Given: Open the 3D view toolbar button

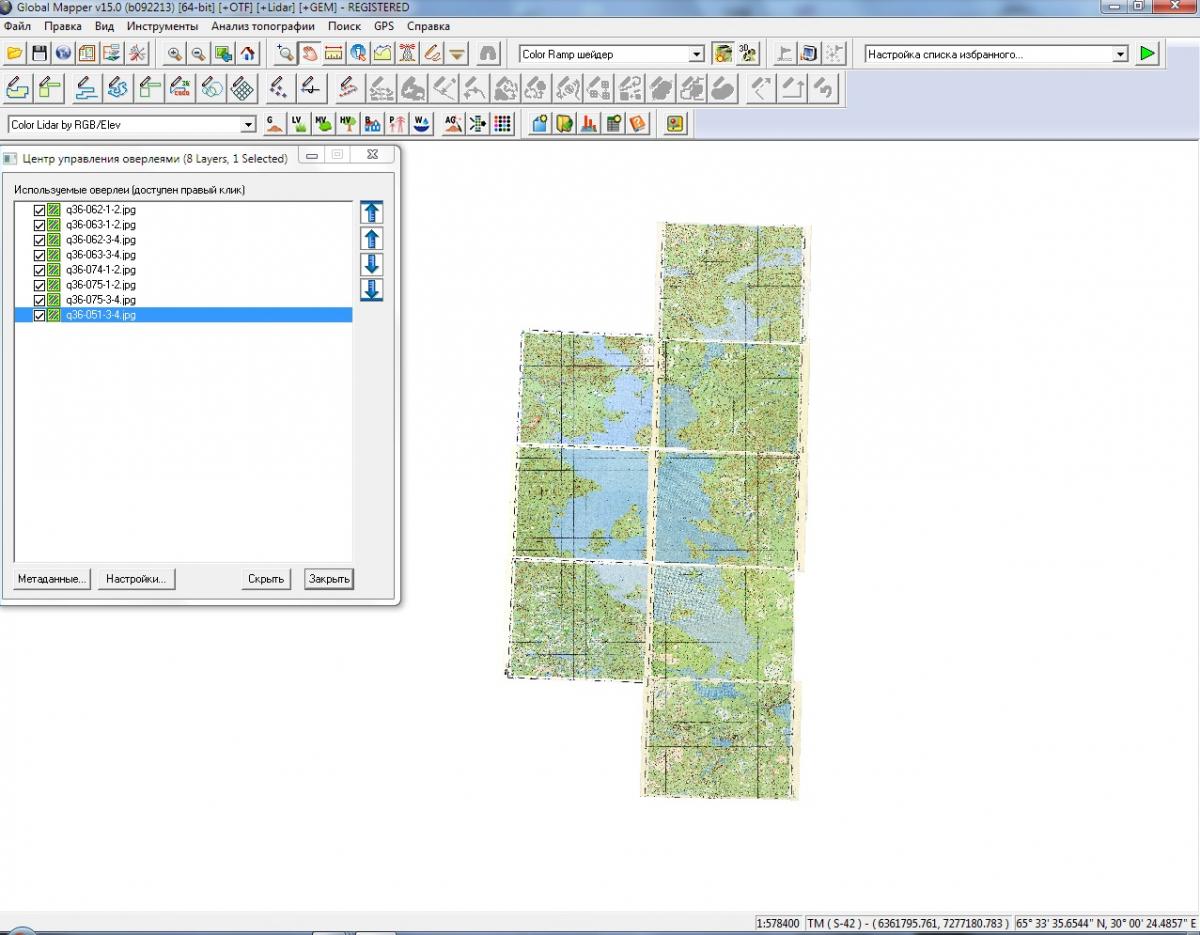Looking at the screenshot, I should click(x=747, y=53).
